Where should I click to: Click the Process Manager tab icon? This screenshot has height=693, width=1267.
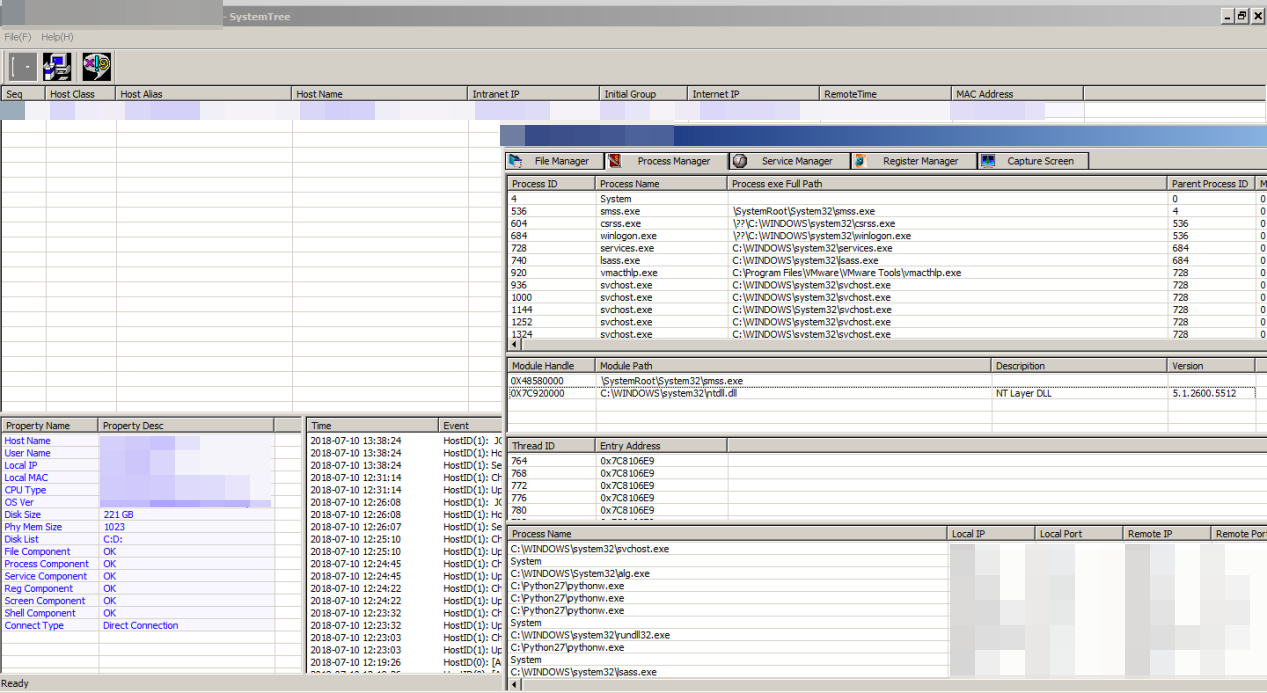coord(616,161)
